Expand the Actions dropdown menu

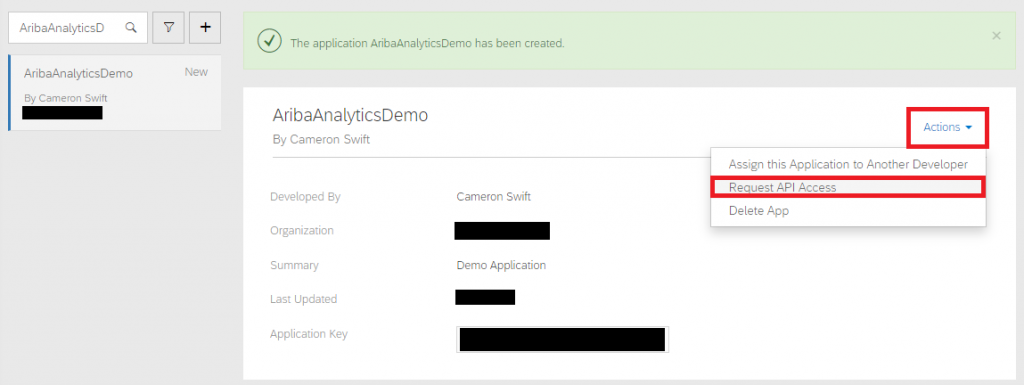click(948, 127)
